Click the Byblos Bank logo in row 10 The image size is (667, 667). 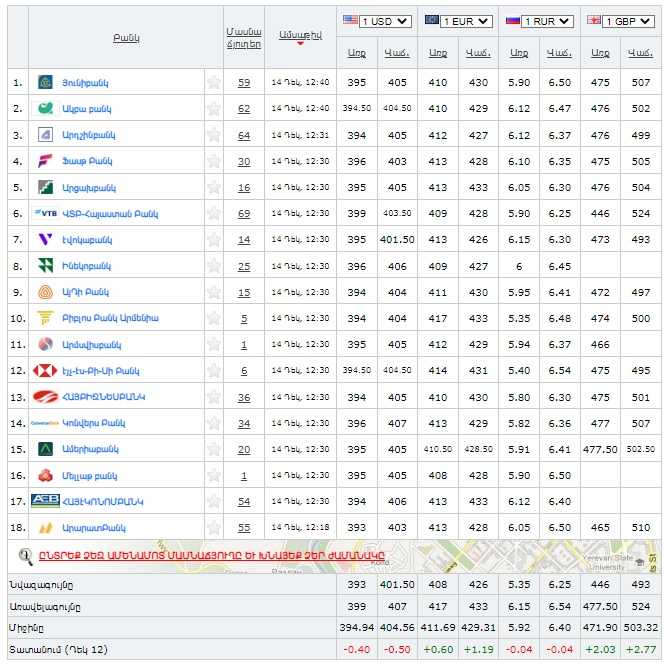[x=45, y=318]
